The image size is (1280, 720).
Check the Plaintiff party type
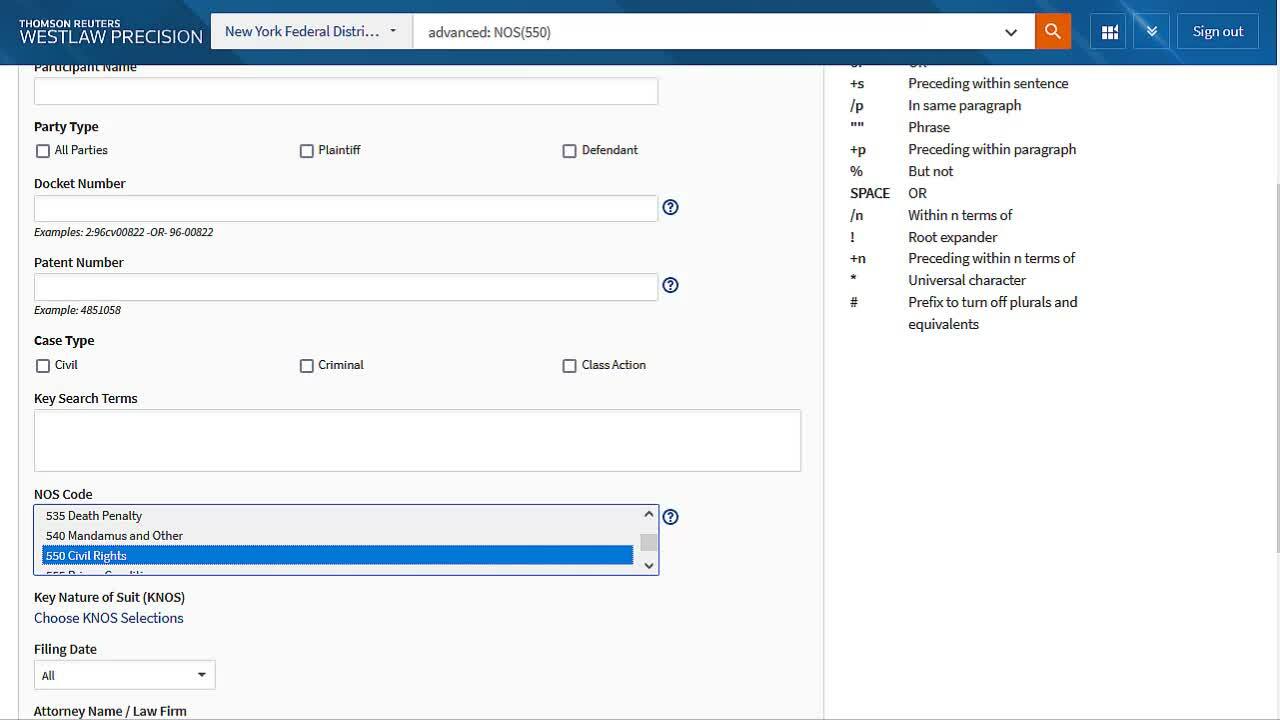[307, 151]
